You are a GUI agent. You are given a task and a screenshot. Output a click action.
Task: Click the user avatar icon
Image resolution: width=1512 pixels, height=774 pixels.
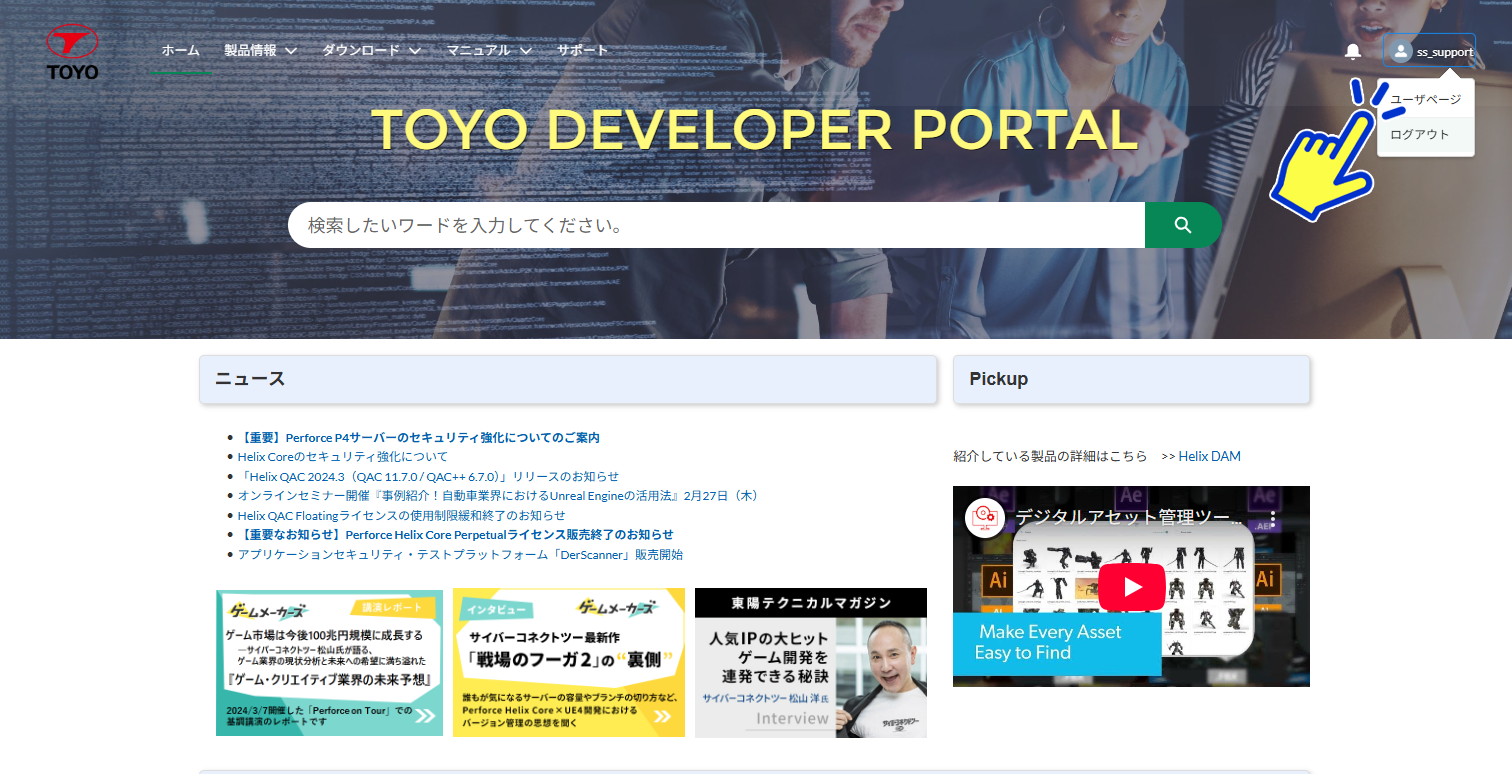[x=1401, y=51]
